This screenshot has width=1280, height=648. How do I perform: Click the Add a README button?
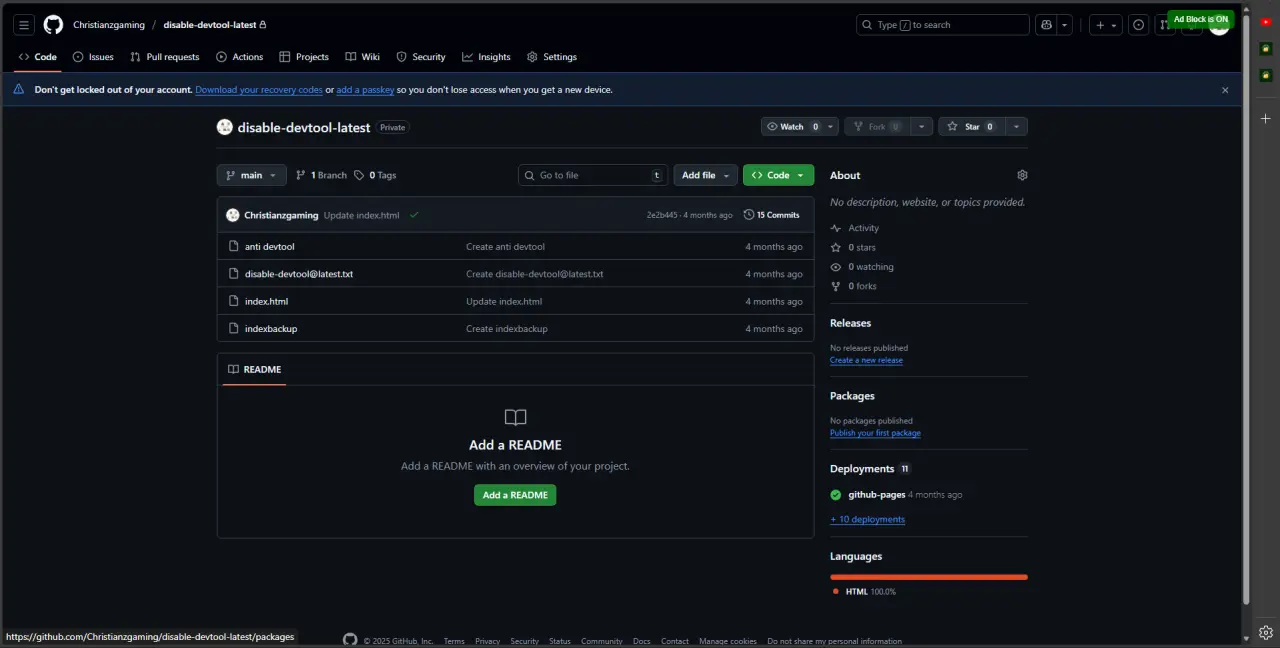click(515, 495)
